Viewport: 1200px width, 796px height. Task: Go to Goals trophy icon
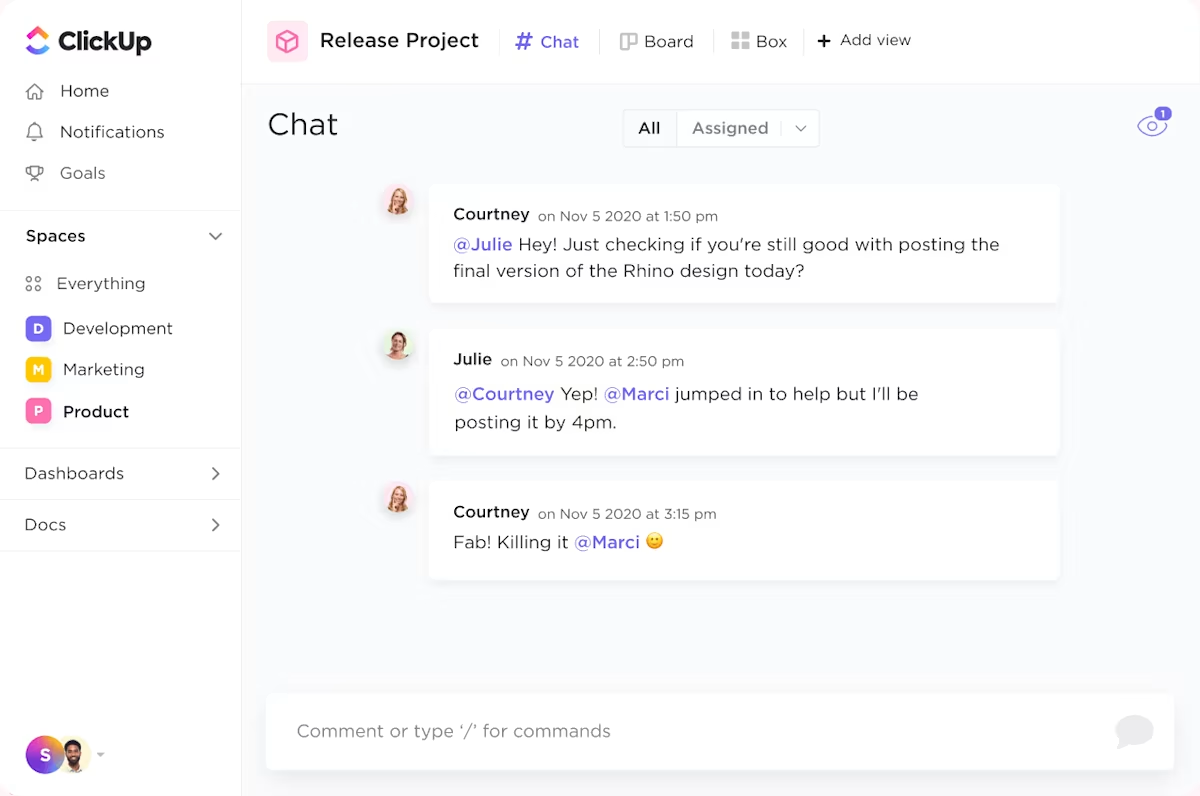pyautogui.click(x=35, y=173)
